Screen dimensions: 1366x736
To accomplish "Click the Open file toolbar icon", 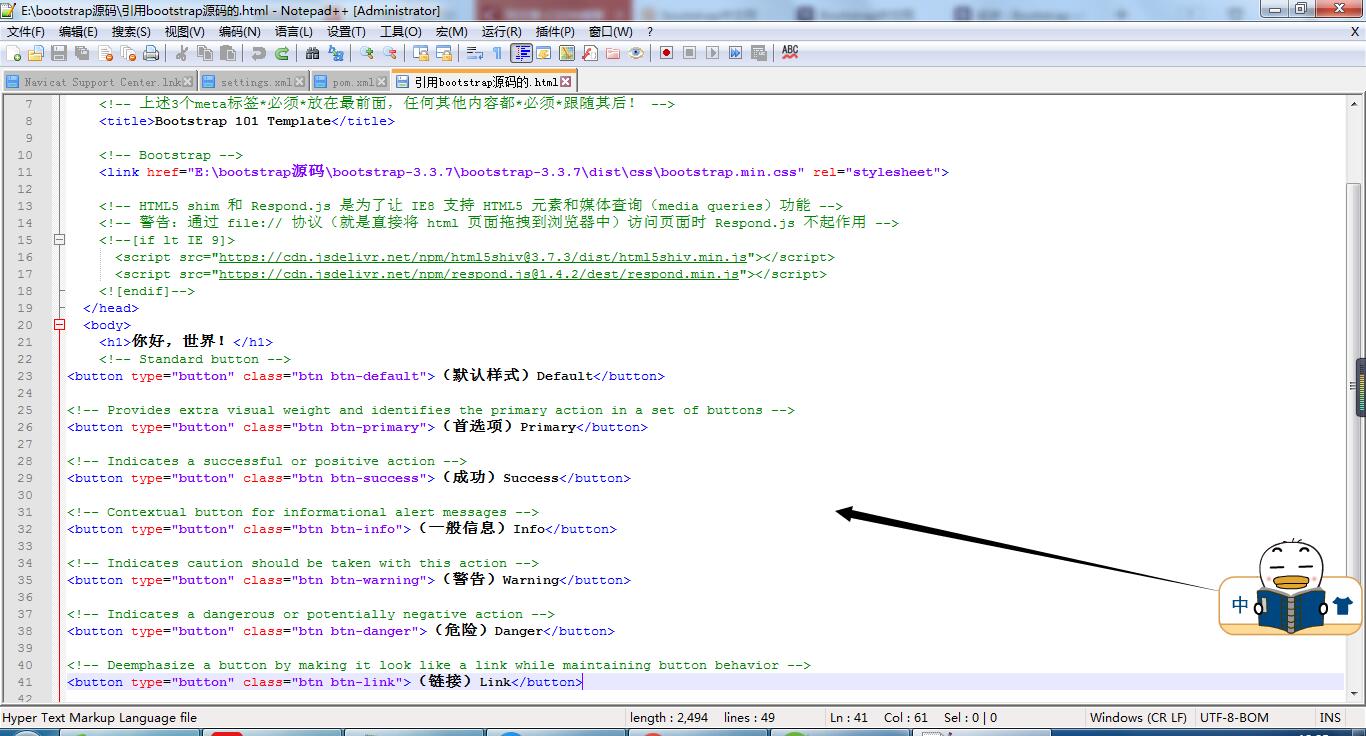I will coord(36,53).
